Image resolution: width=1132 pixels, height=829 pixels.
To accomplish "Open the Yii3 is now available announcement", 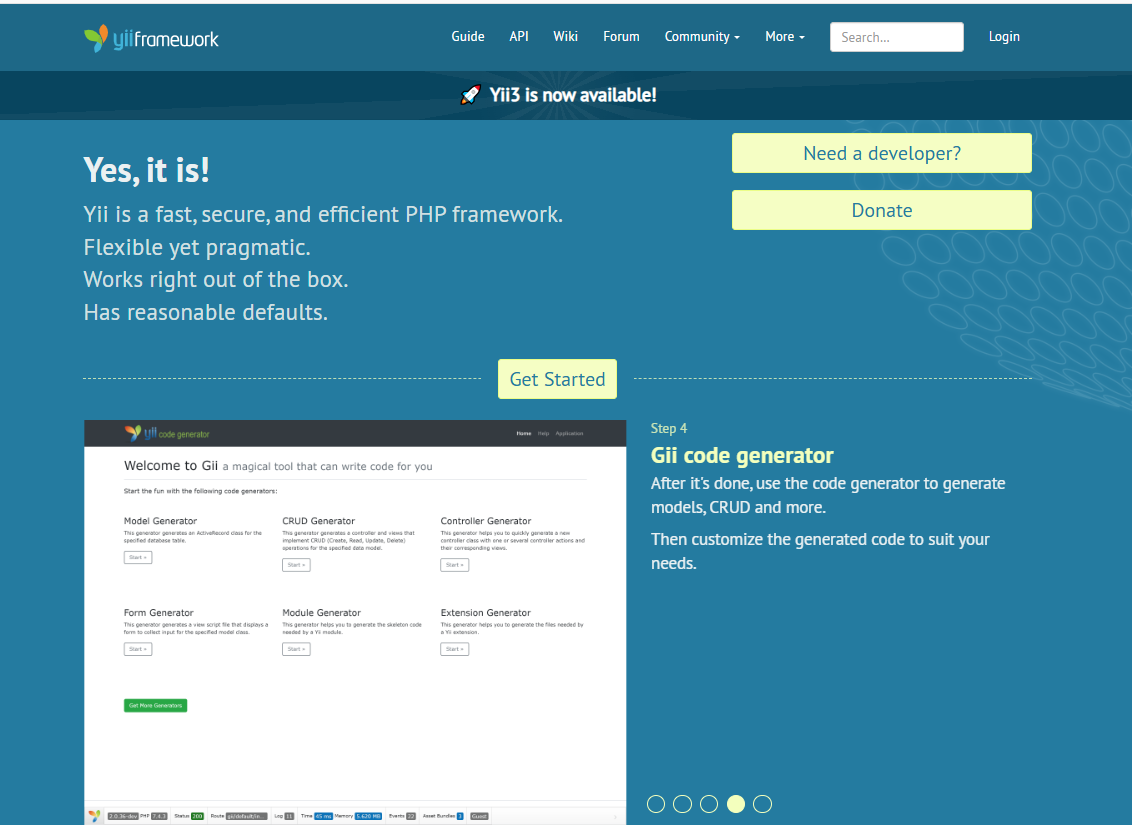I will 573,96.
